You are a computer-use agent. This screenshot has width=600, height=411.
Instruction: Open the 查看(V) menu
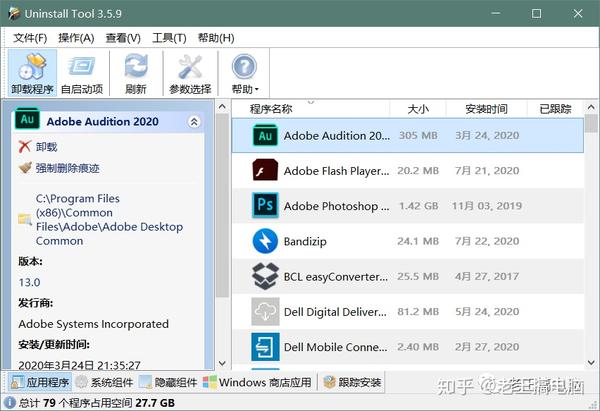tap(123, 38)
